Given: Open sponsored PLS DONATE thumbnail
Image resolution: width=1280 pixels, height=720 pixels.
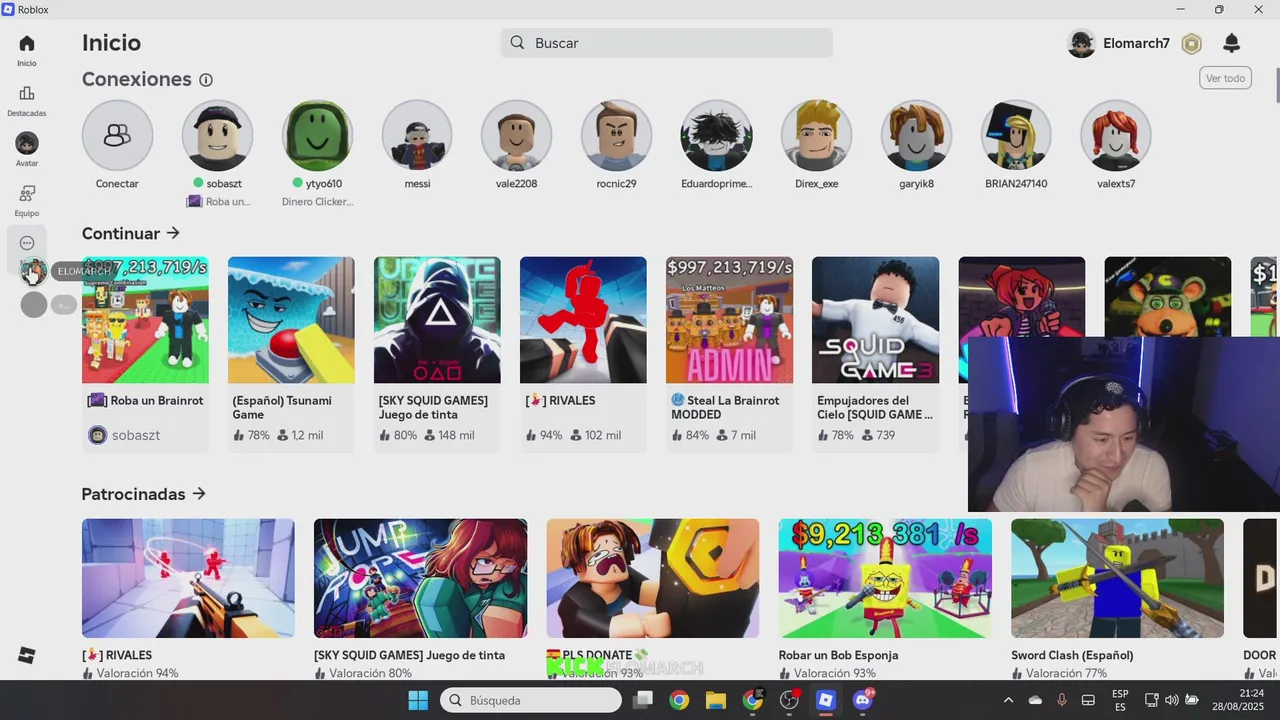Looking at the screenshot, I should (653, 578).
